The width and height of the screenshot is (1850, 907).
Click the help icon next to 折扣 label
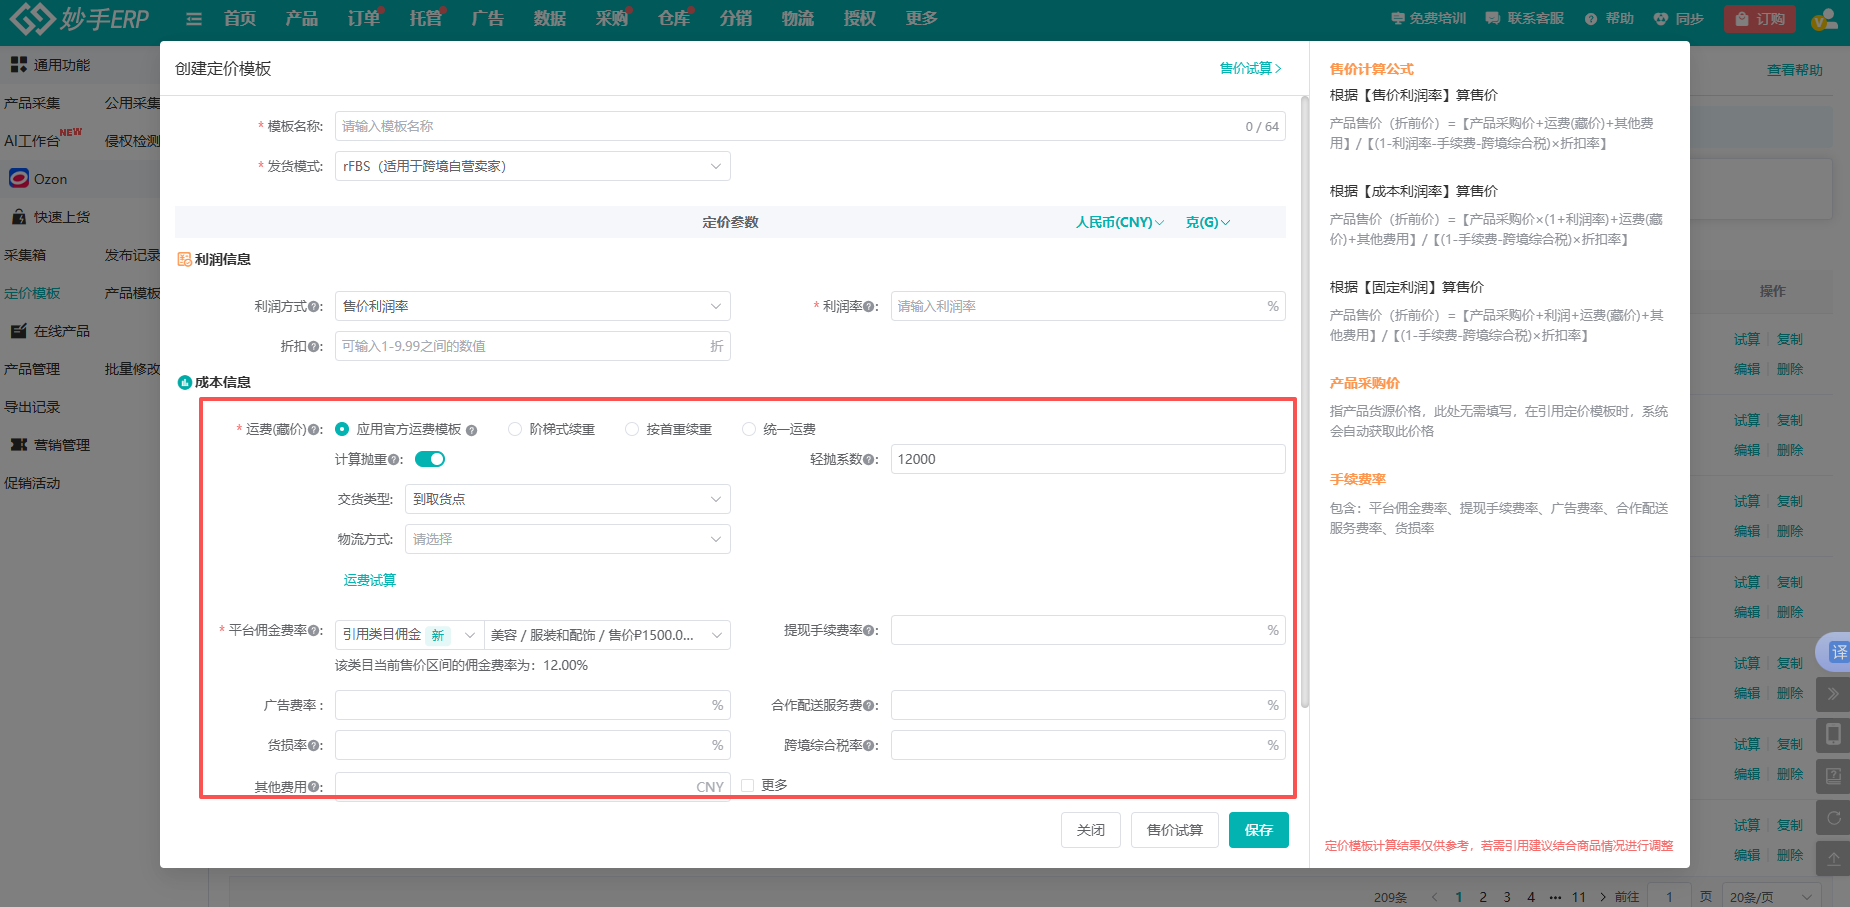click(x=315, y=347)
